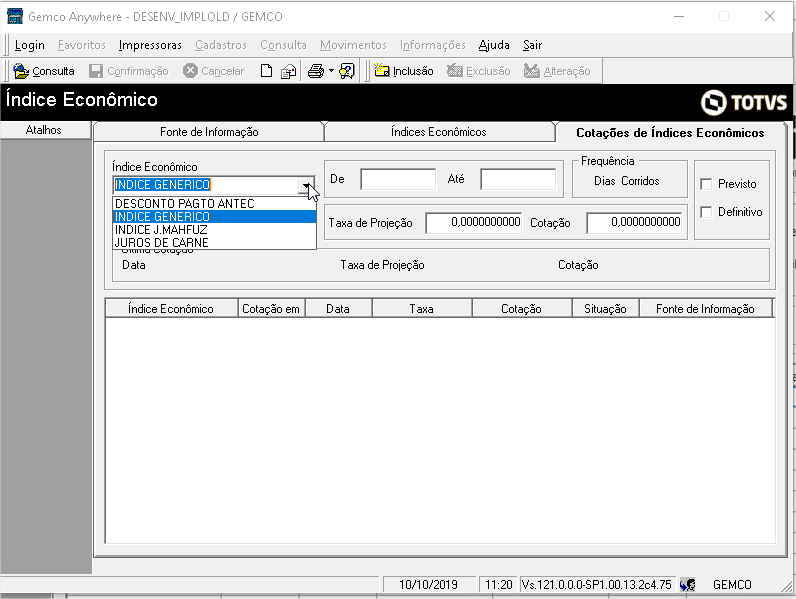
Task: Click the Cotação em column header
Action: [x=271, y=309]
